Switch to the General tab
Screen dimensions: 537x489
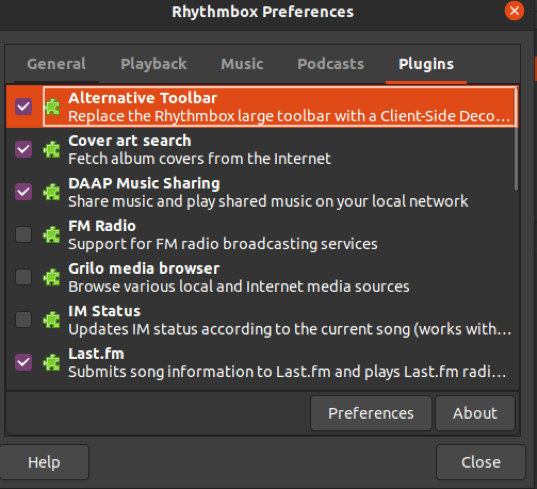point(57,64)
